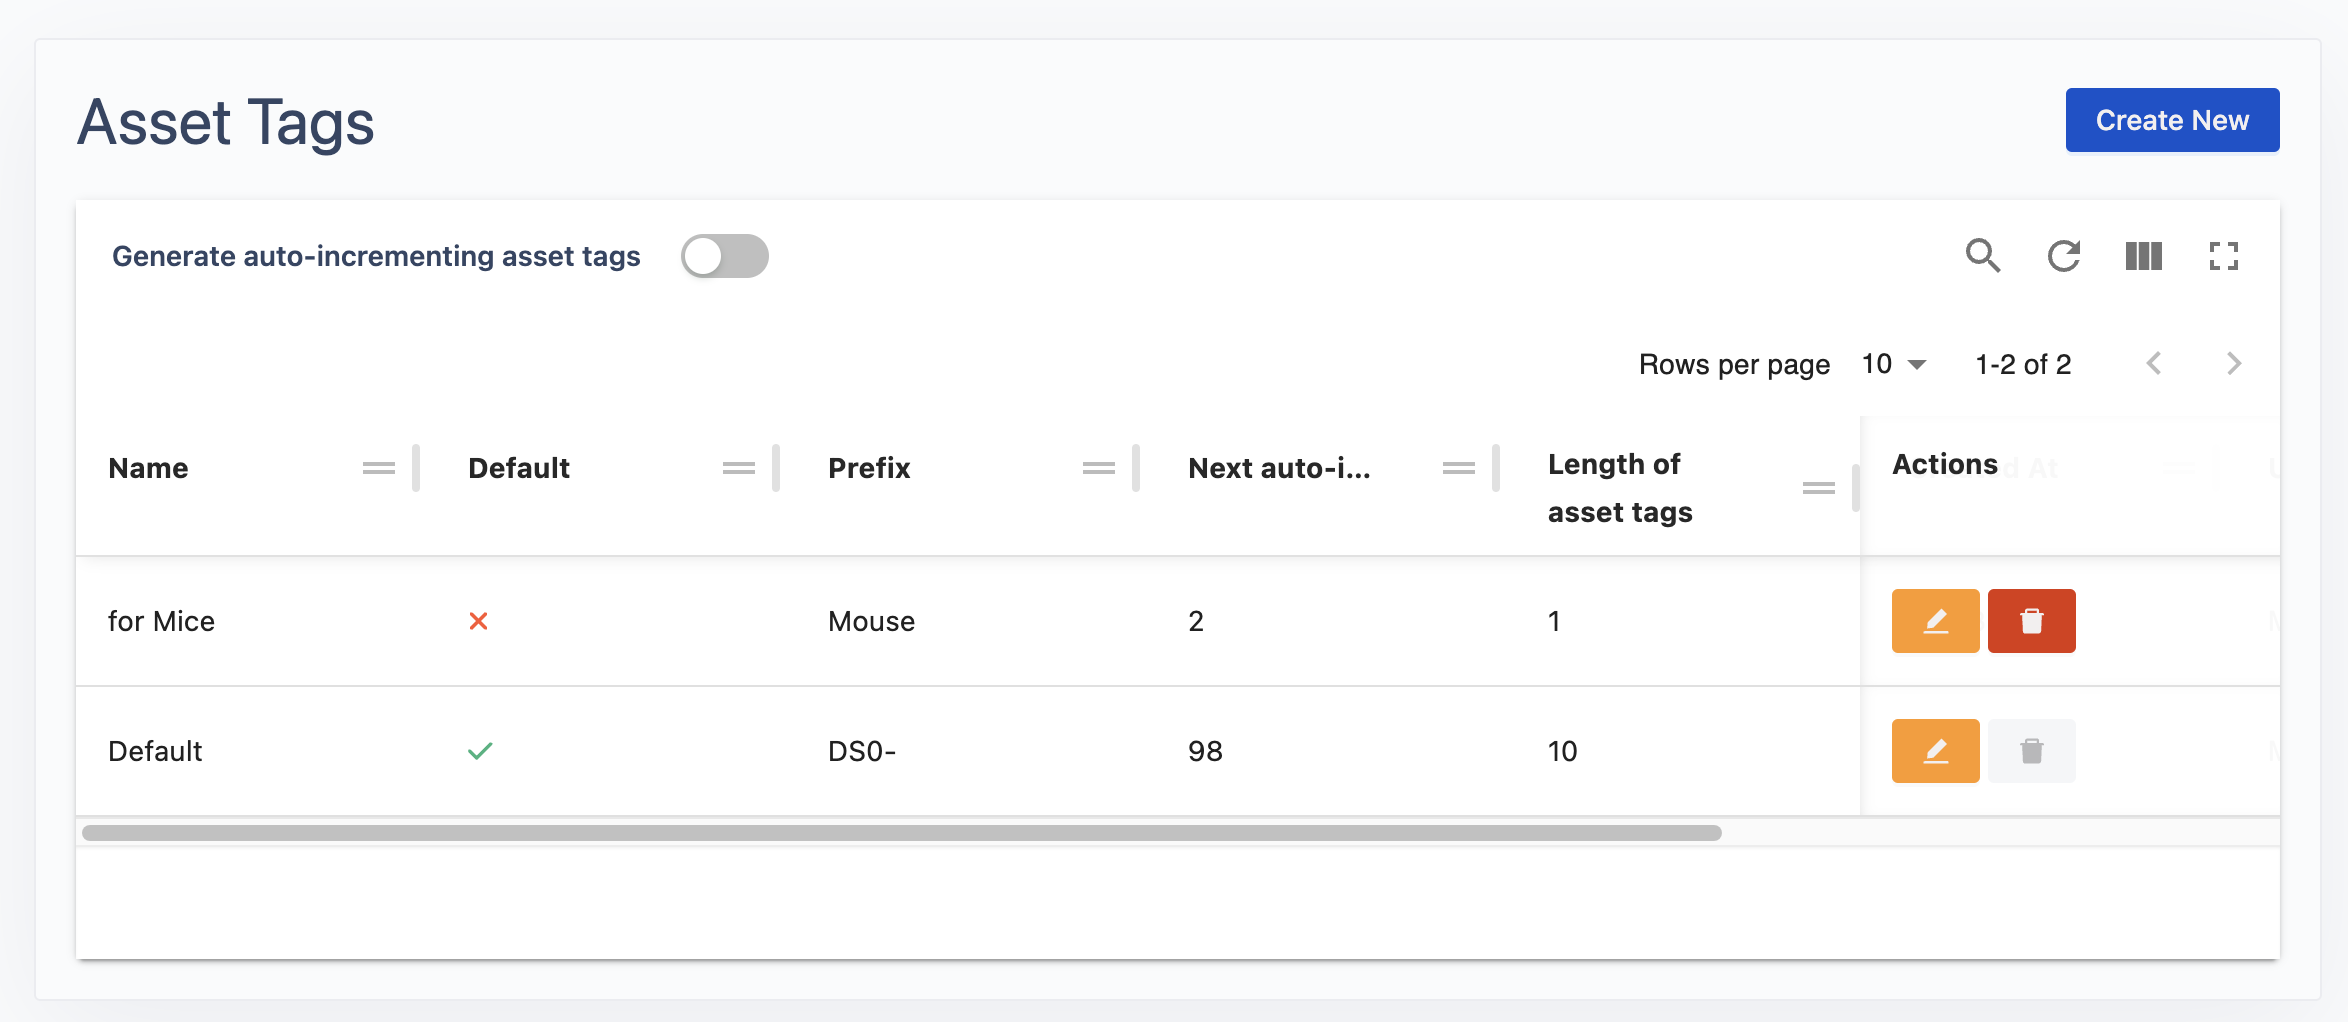Open the column visibility icon

(x=2143, y=256)
